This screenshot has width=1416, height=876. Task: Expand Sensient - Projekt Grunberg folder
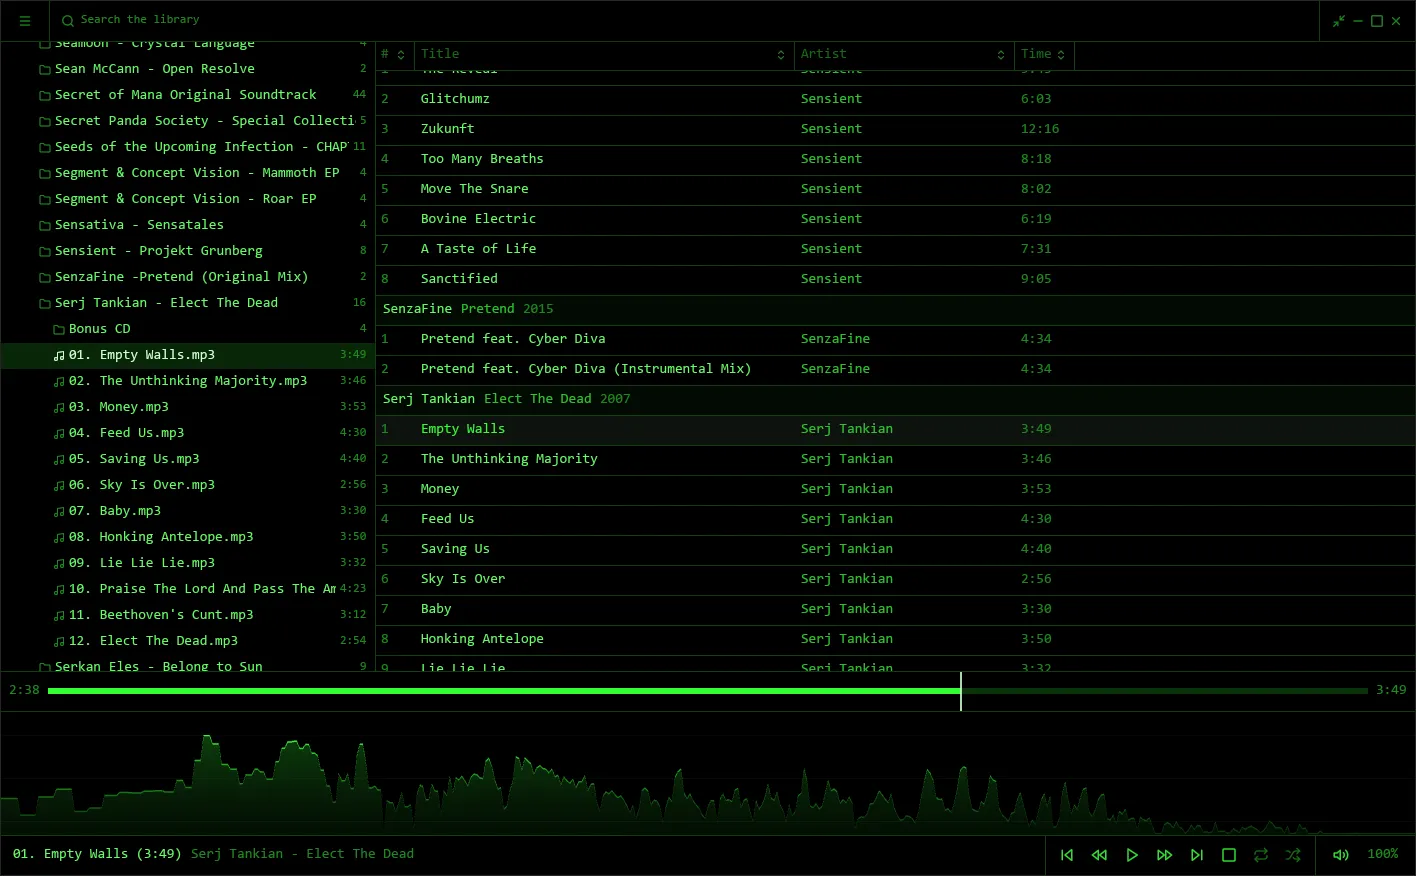(x=188, y=251)
